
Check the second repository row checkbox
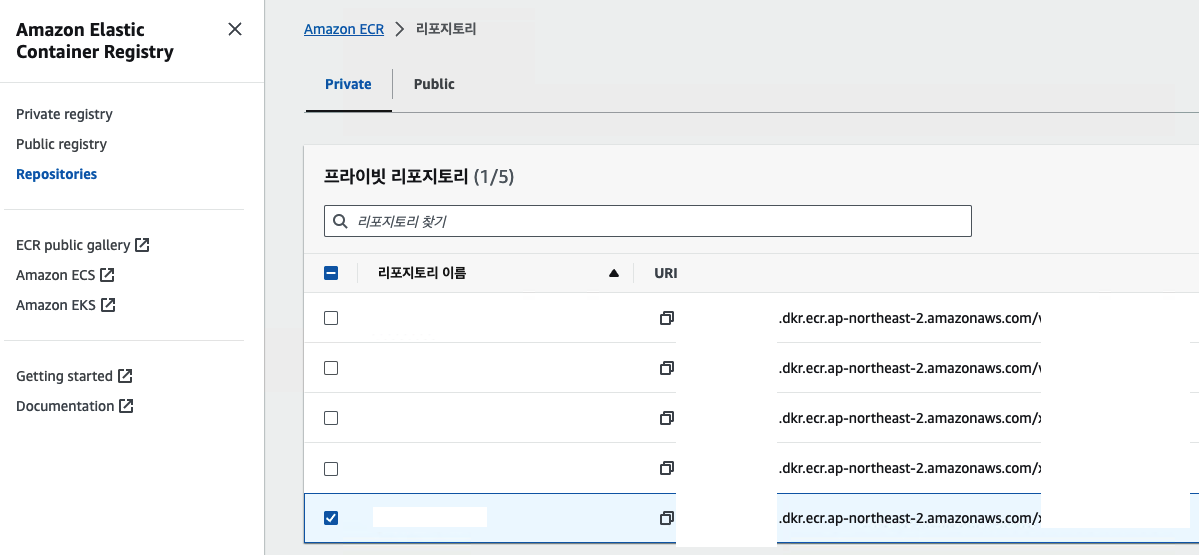click(331, 368)
